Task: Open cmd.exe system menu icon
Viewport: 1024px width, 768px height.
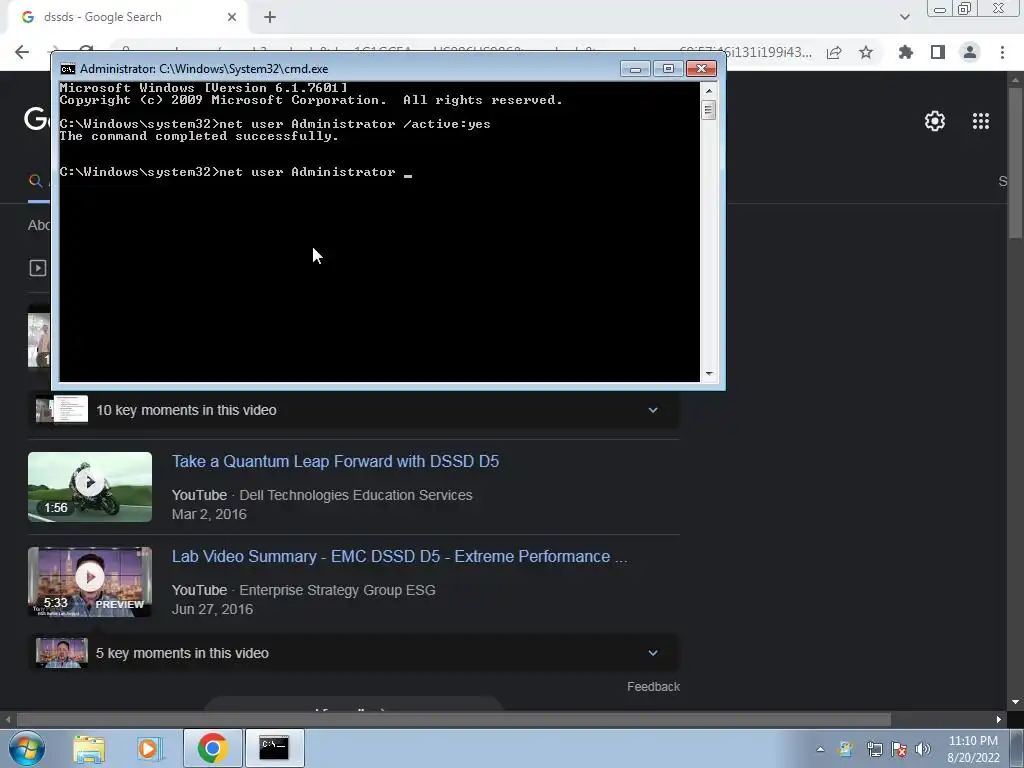Action: (67, 69)
